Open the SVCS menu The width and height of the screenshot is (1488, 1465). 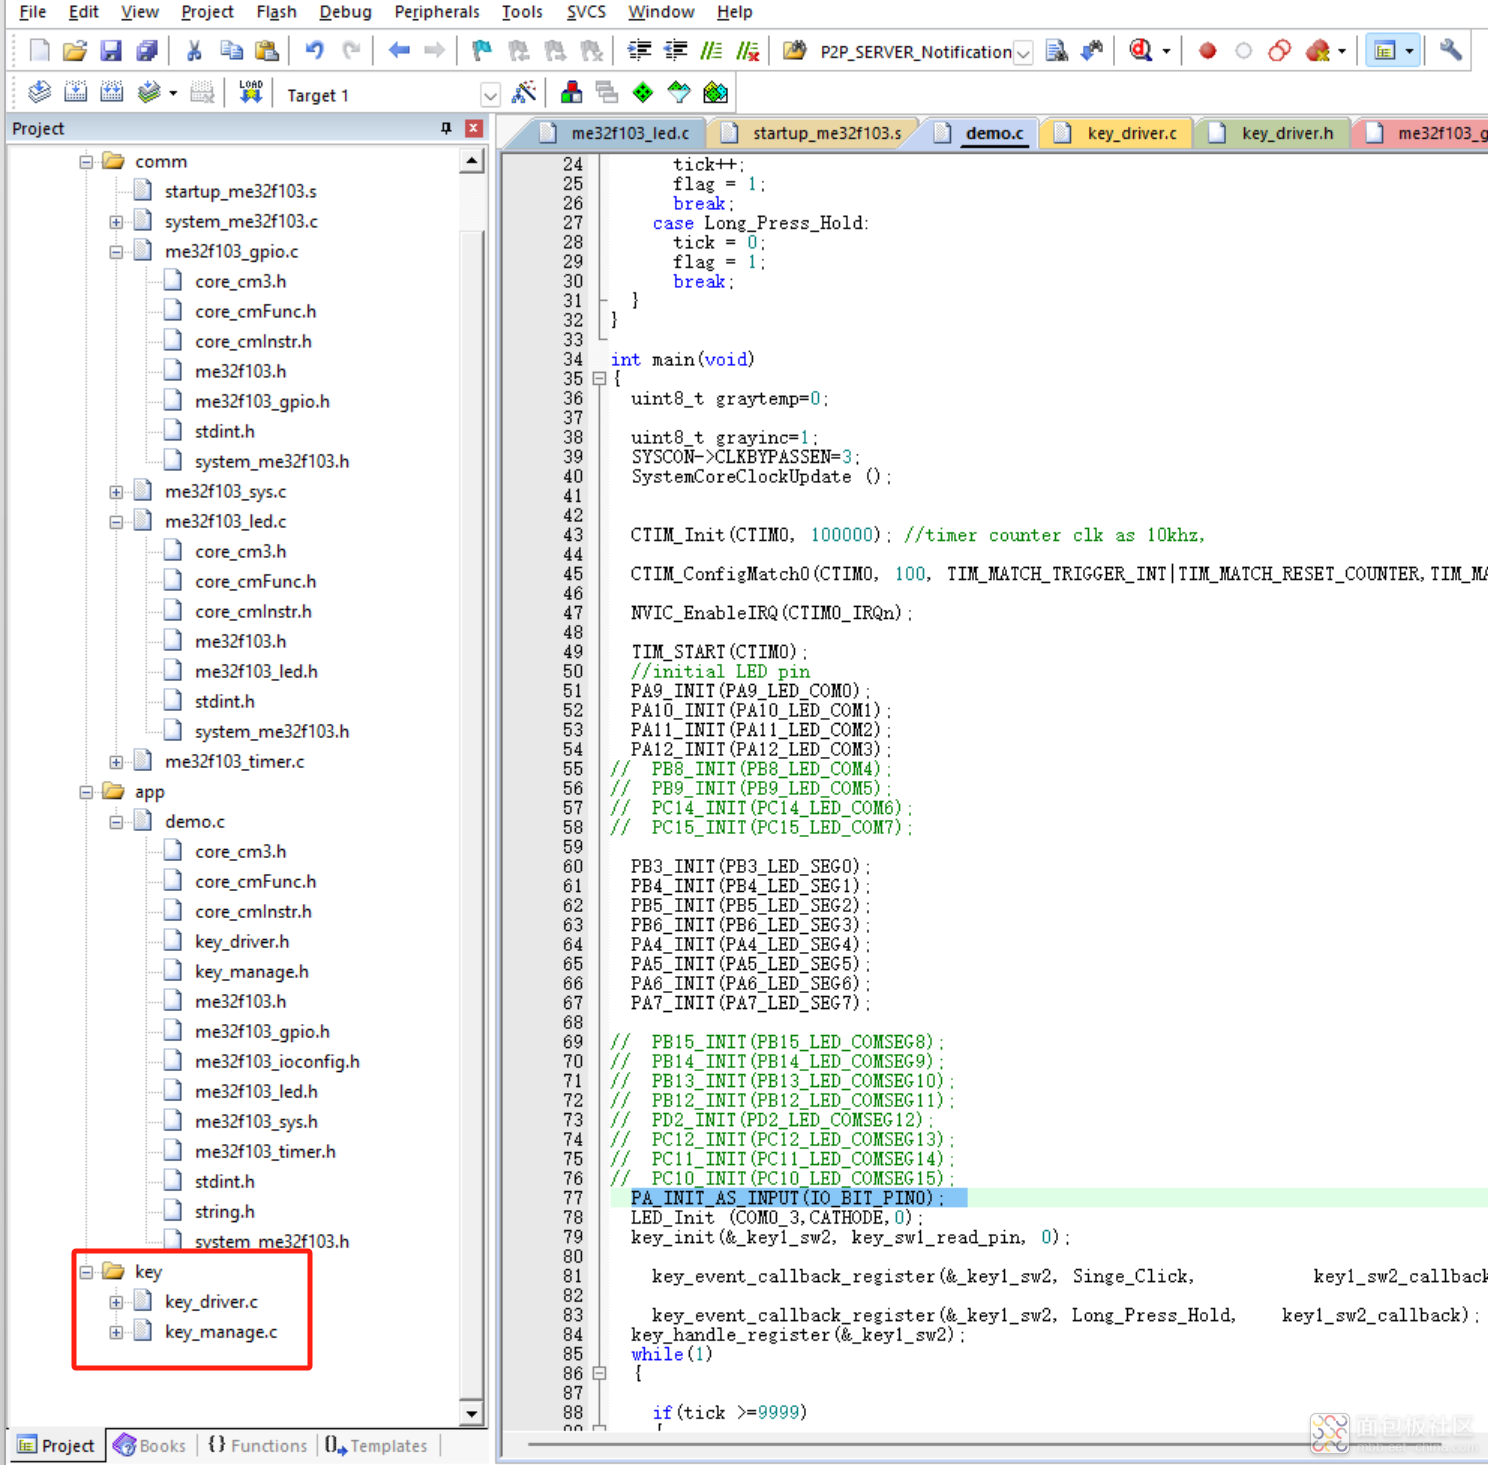586,12
